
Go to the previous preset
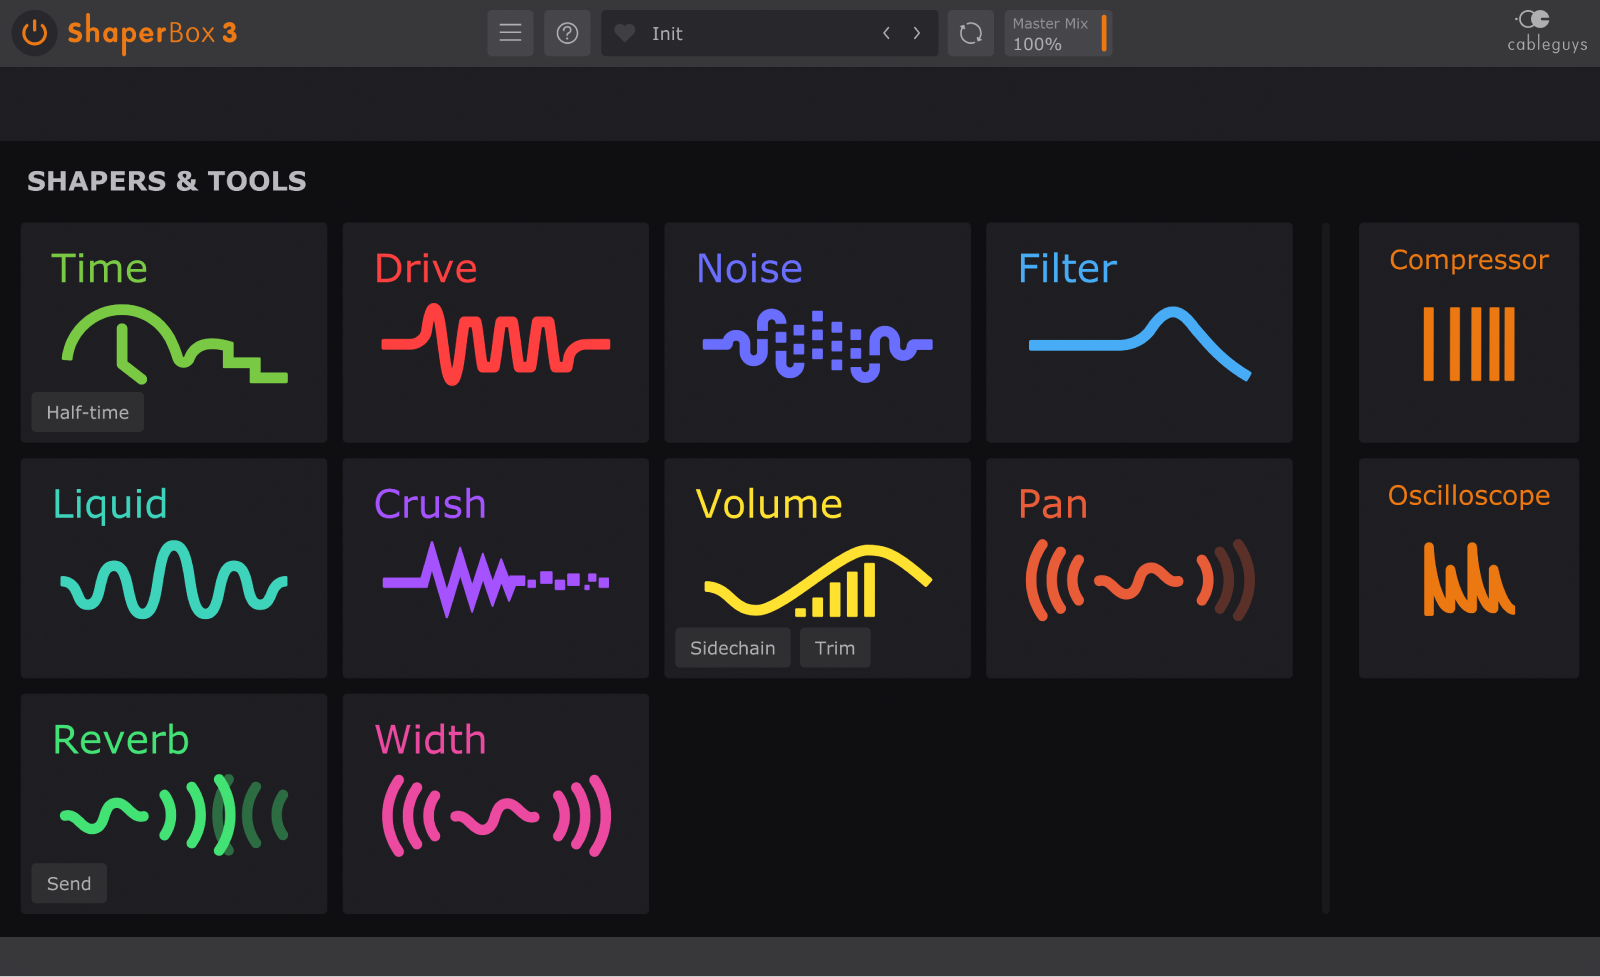pos(886,32)
